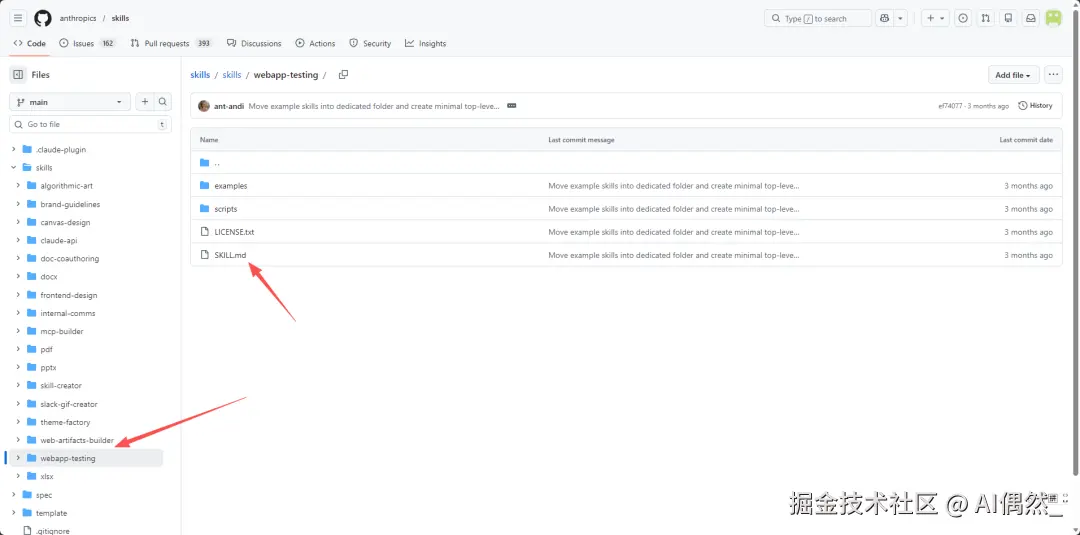This screenshot has height=535, width=1080.
Task: Expand the xlsx folder
Action: click(19, 476)
